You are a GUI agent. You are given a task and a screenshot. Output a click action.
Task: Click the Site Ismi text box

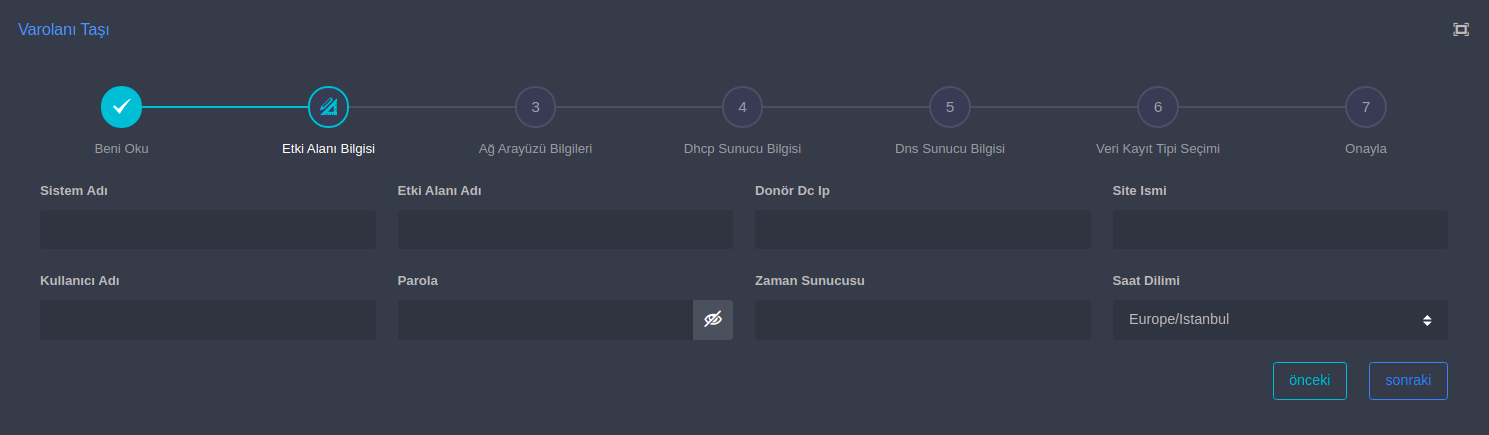[1280, 229]
